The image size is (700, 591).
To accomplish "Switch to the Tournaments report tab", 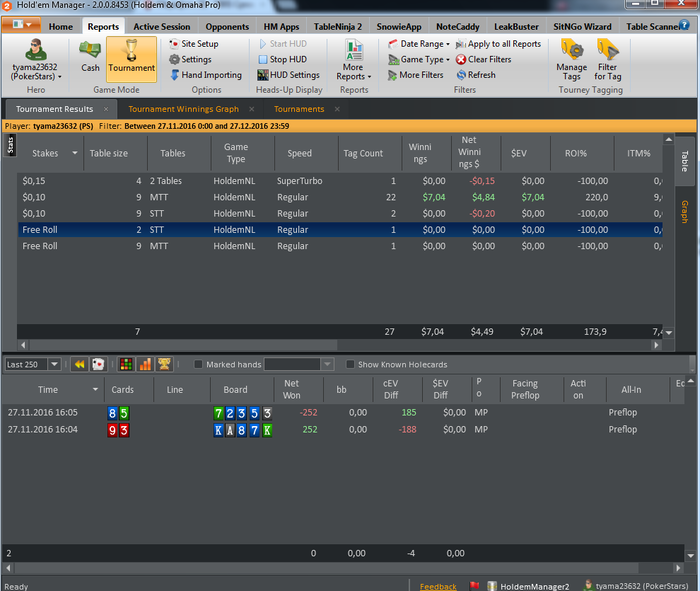I will [x=299, y=109].
